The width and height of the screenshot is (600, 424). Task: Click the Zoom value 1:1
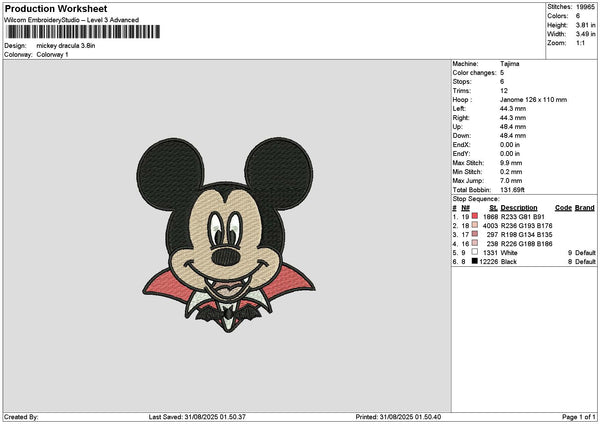coord(580,43)
